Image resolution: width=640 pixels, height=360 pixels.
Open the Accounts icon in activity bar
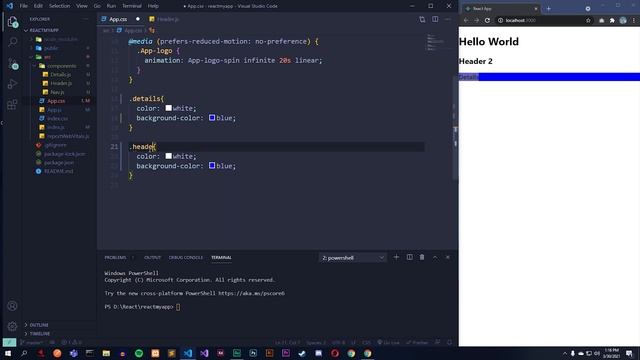click(x=12, y=306)
